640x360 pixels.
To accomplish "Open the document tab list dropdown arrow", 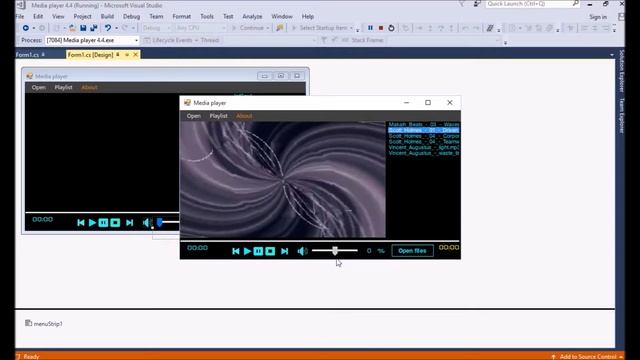I will [611, 55].
